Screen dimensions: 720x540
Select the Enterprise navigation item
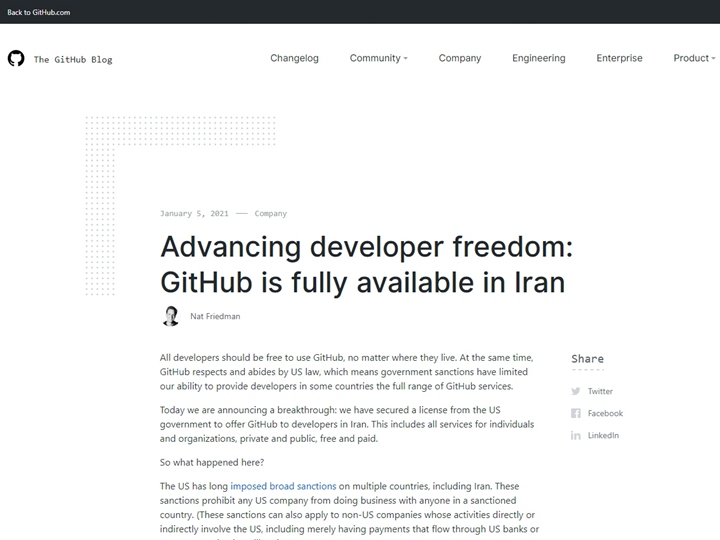[x=619, y=58]
